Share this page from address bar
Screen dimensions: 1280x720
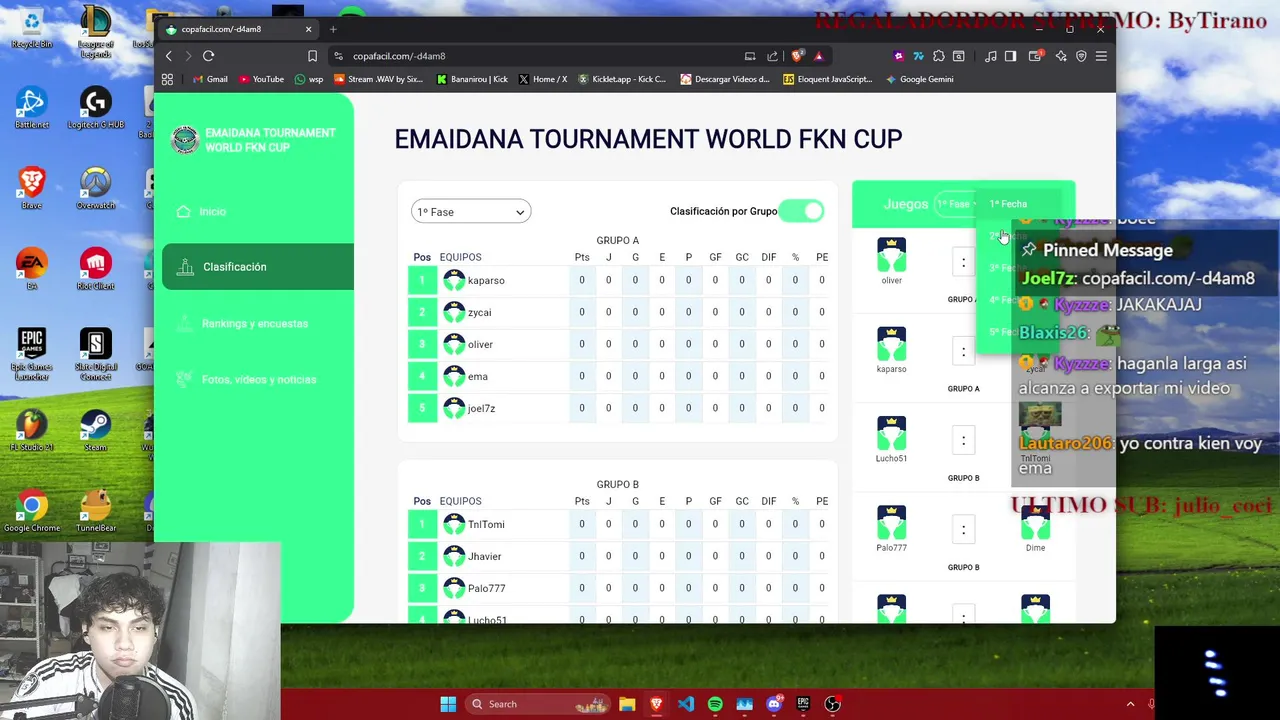(772, 56)
